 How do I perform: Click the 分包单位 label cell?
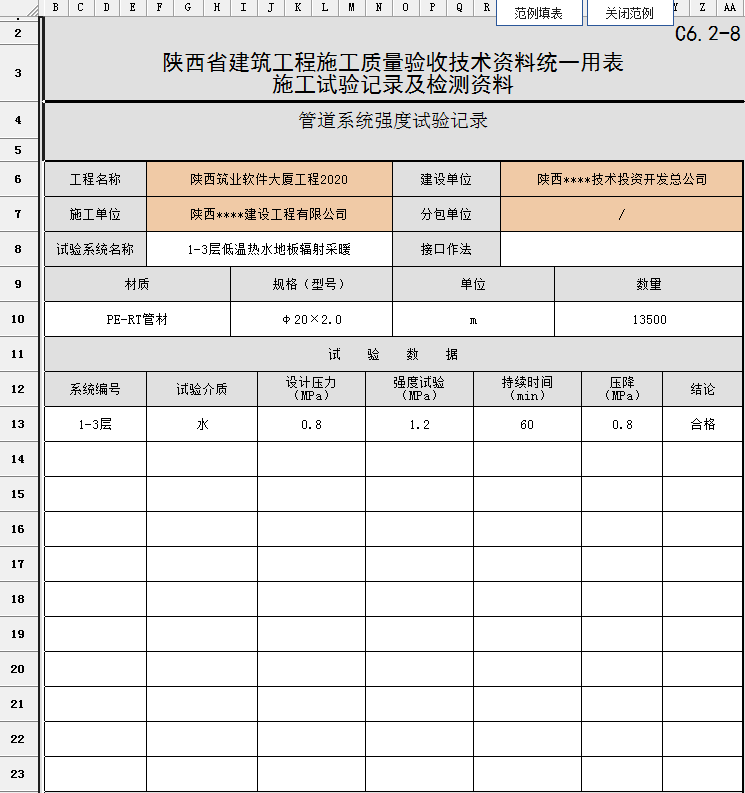point(446,214)
